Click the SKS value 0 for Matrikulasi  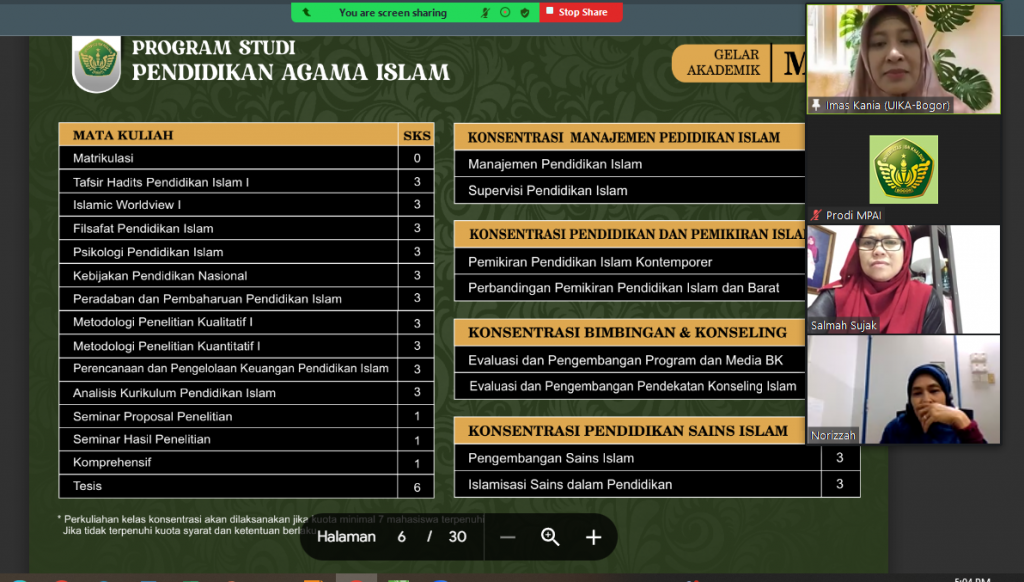click(x=417, y=158)
